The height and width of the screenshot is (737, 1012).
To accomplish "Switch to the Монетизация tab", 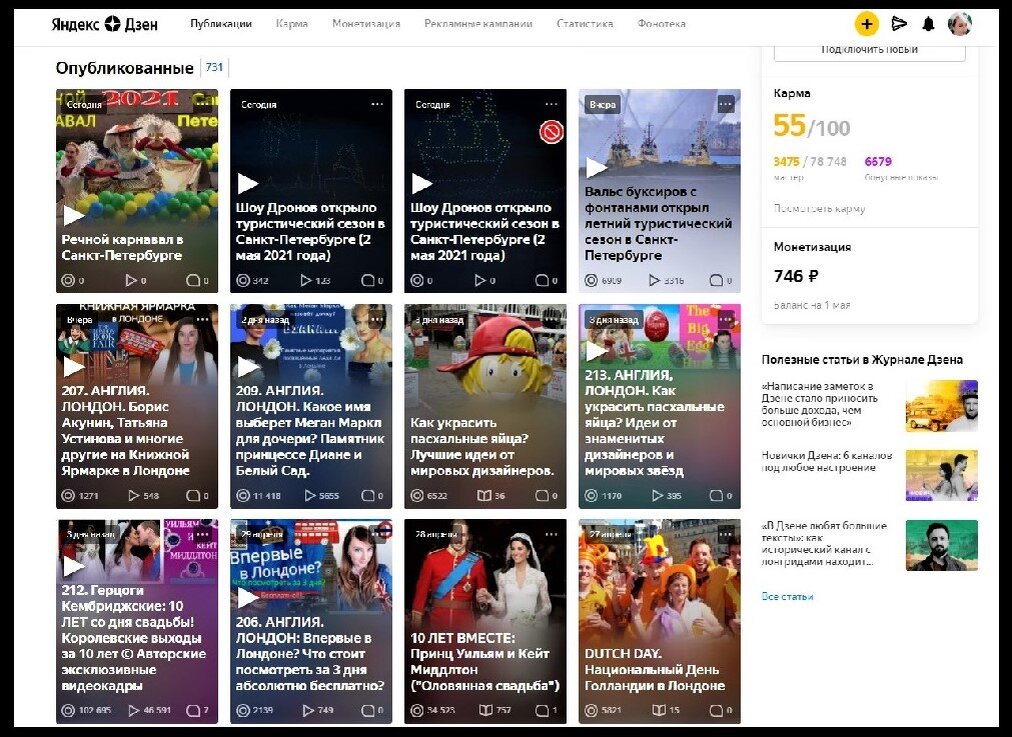I will pyautogui.click(x=366, y=24).
